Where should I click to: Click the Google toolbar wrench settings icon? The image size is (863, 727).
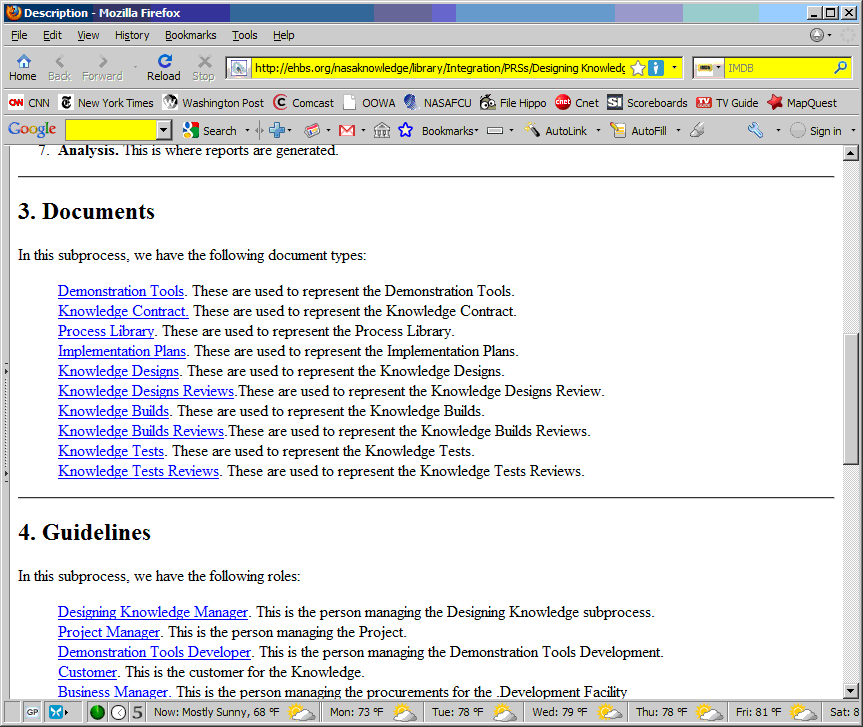click(x=756, y=130)
